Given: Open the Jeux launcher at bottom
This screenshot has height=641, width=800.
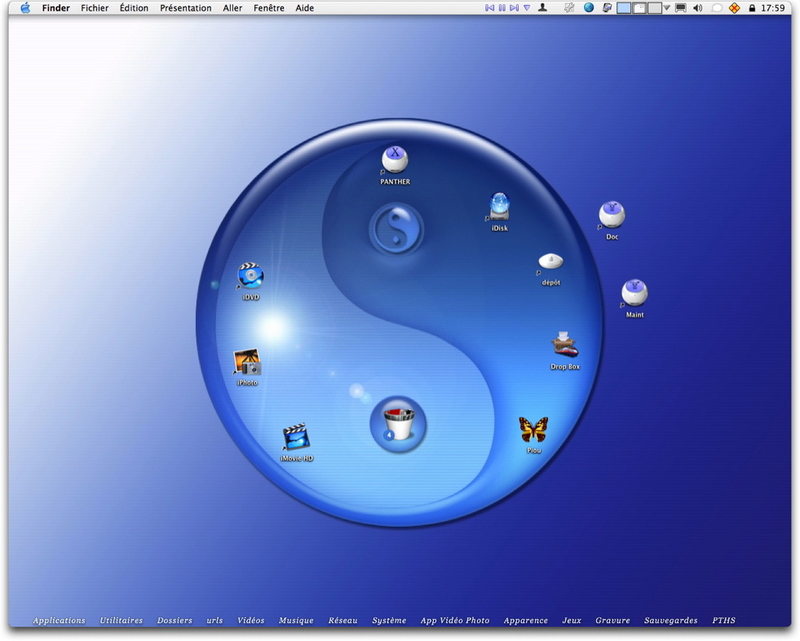Looking at the screenshot, I should tap(571, 621).
